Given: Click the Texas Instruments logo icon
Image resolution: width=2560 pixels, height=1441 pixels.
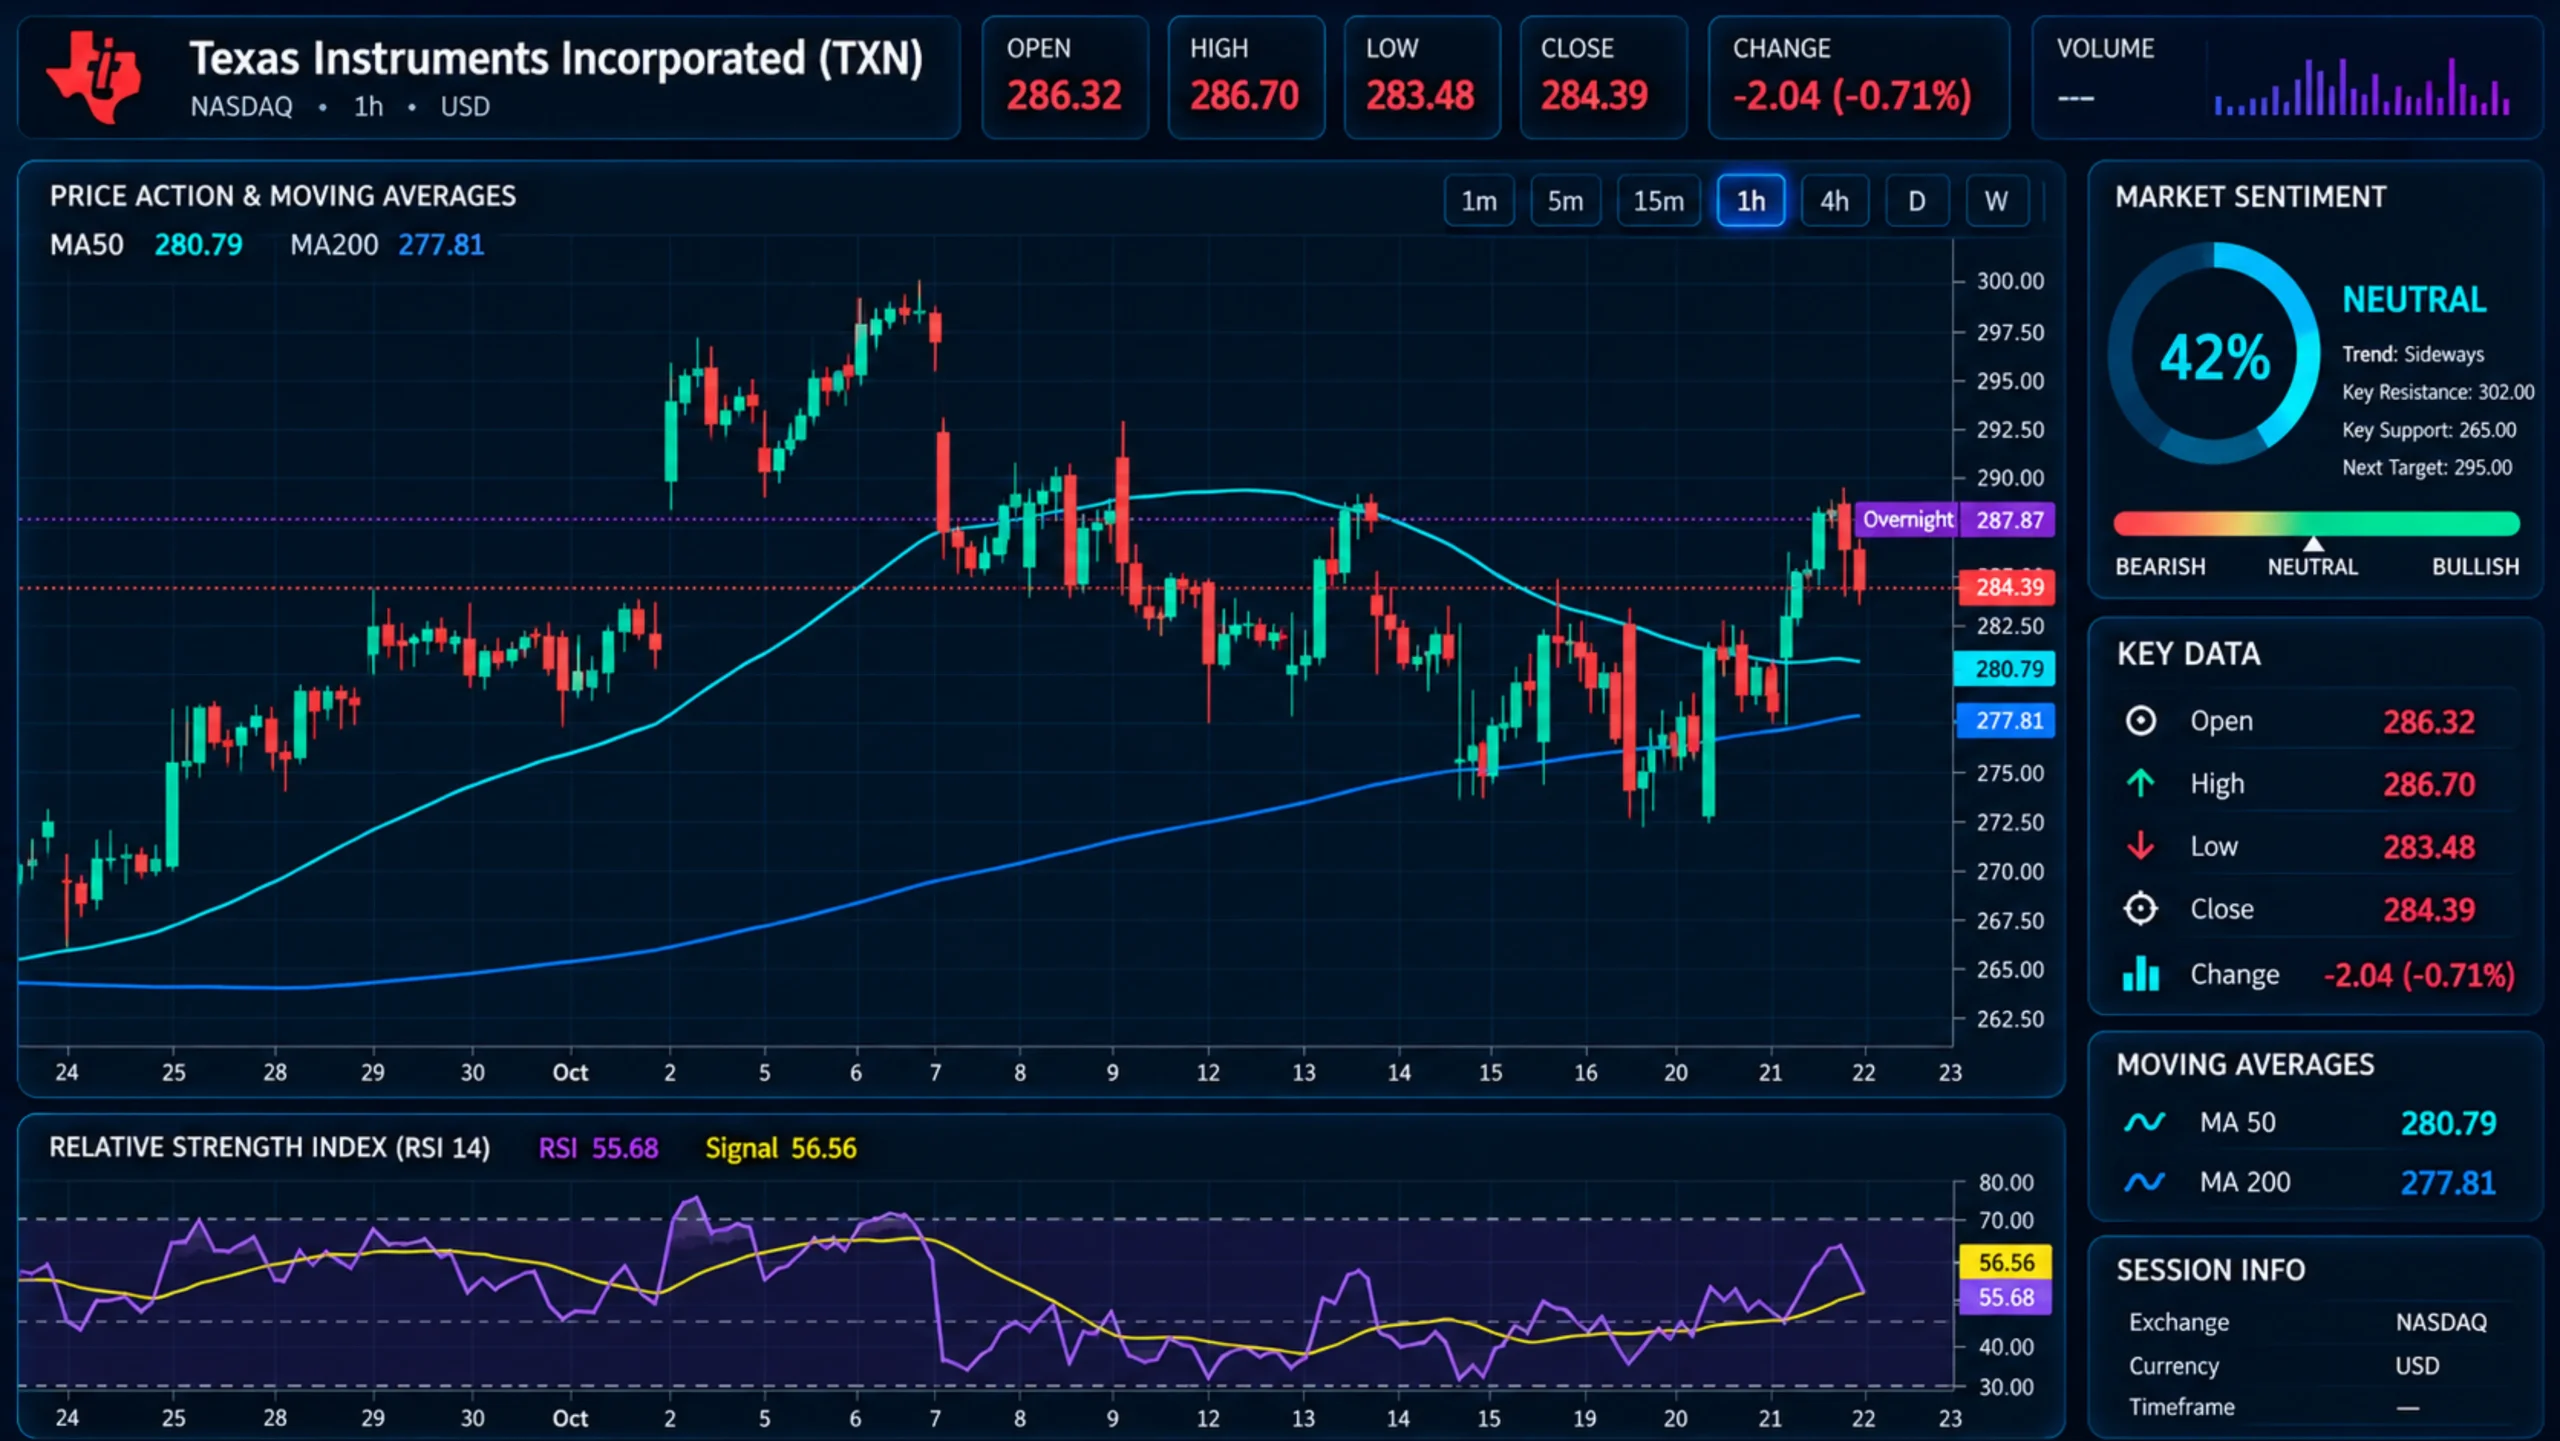Looking at the screenshot, I should (x=95, y=77).
